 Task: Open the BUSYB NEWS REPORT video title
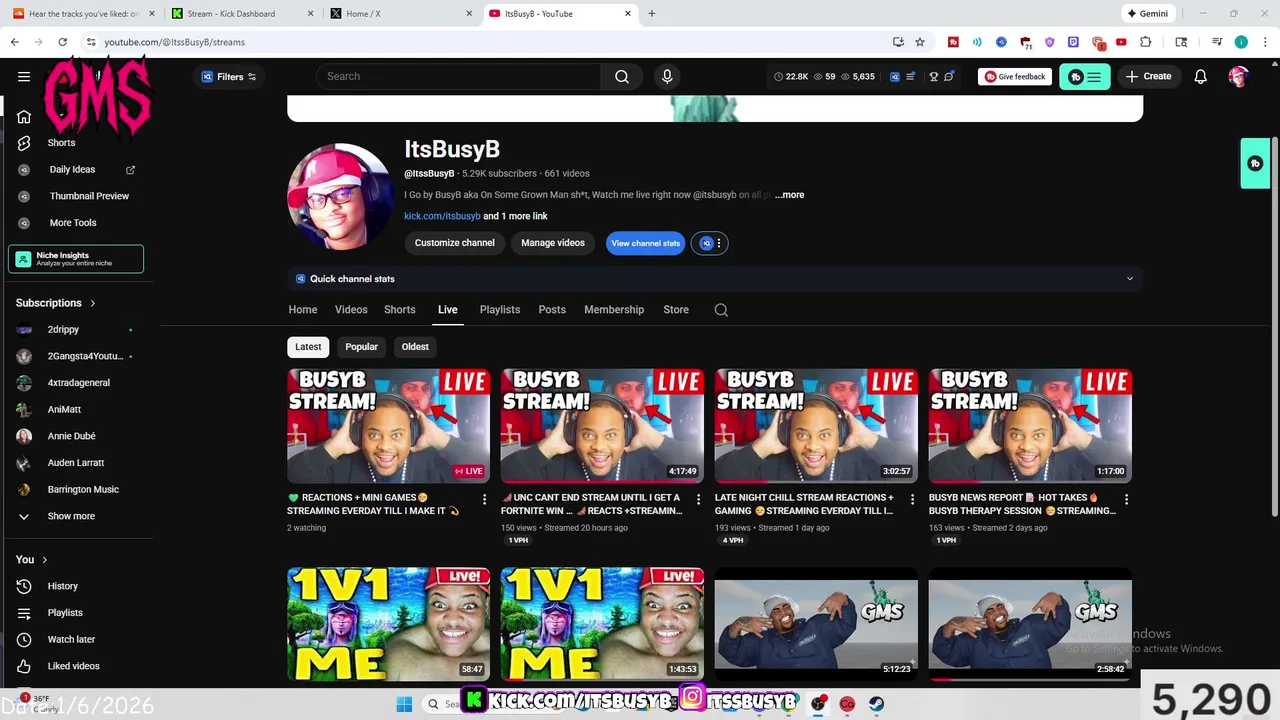tap(1022, 504)
